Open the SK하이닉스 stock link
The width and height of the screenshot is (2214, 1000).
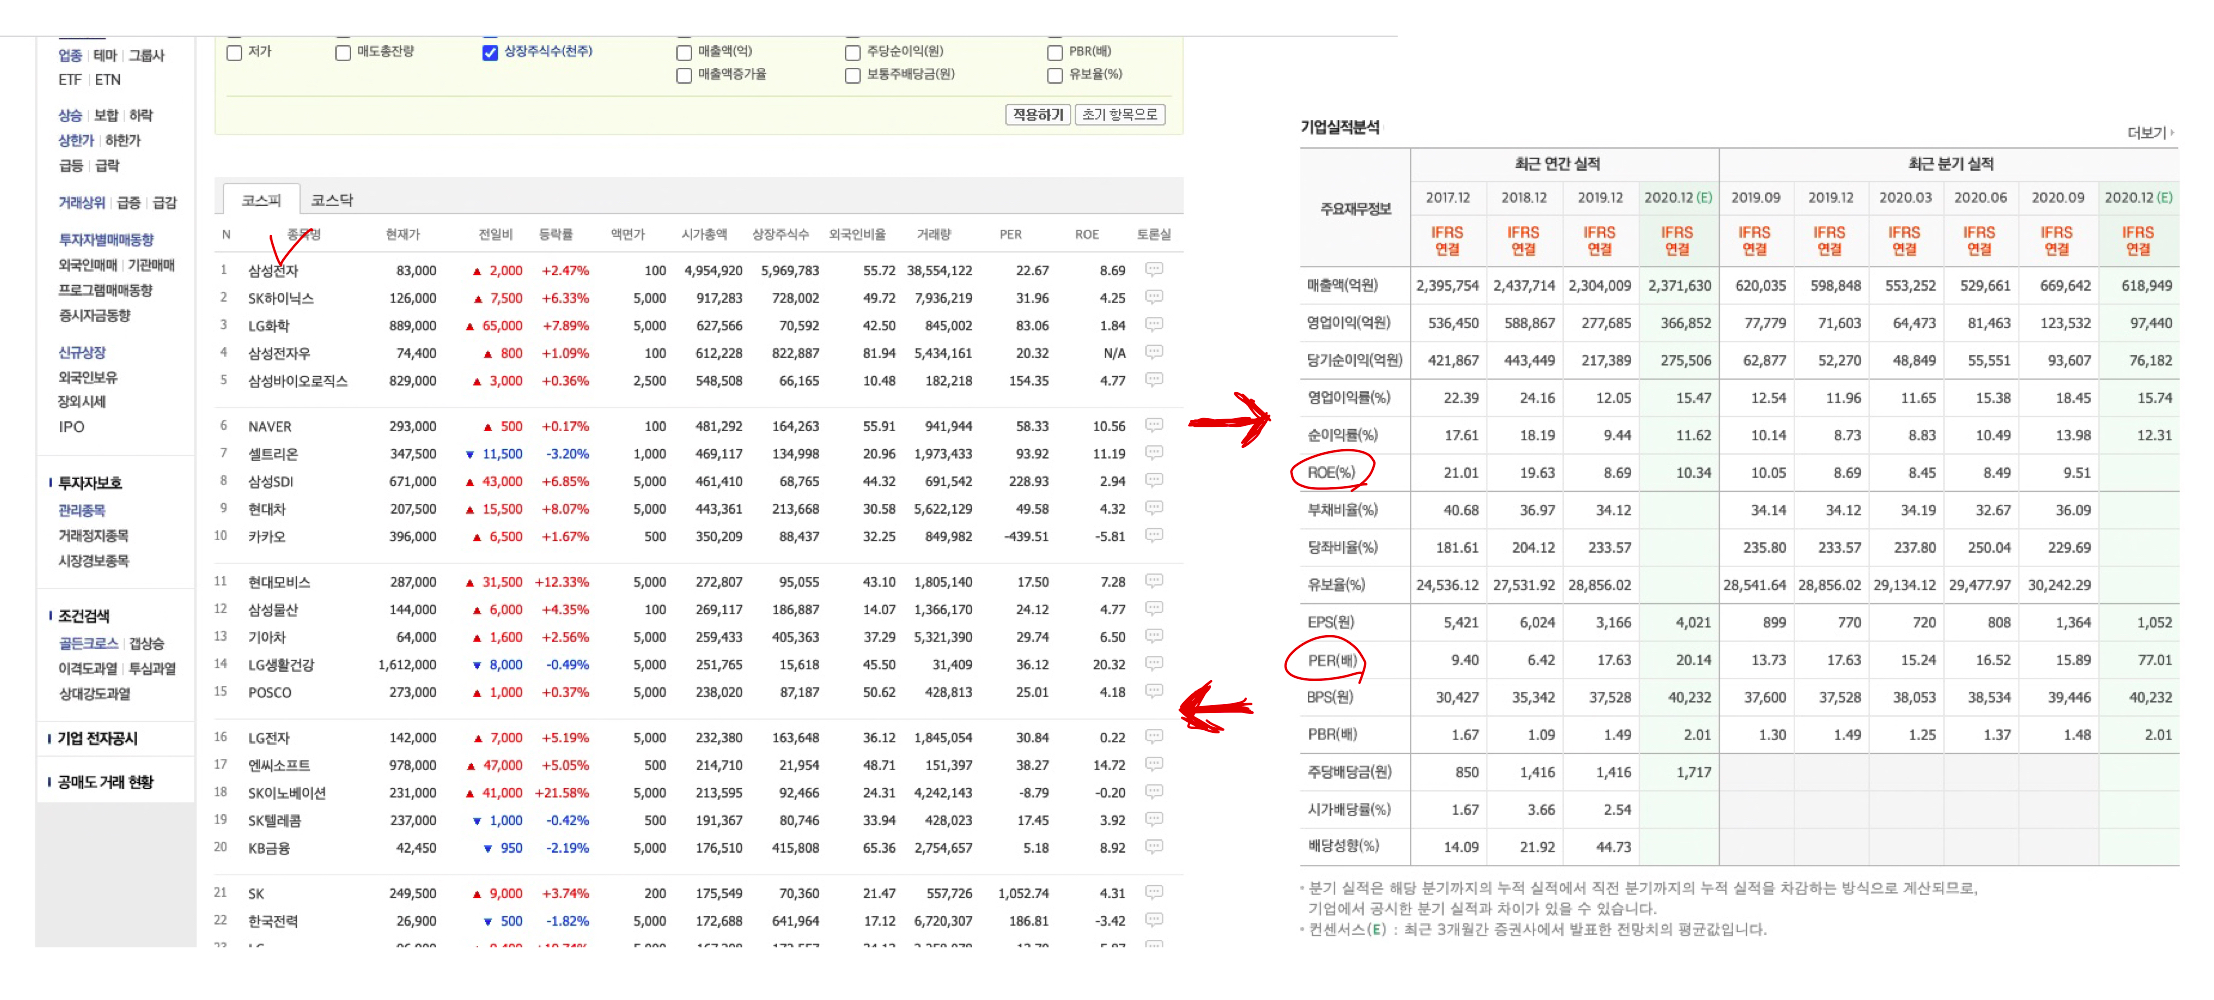[281, 298]
